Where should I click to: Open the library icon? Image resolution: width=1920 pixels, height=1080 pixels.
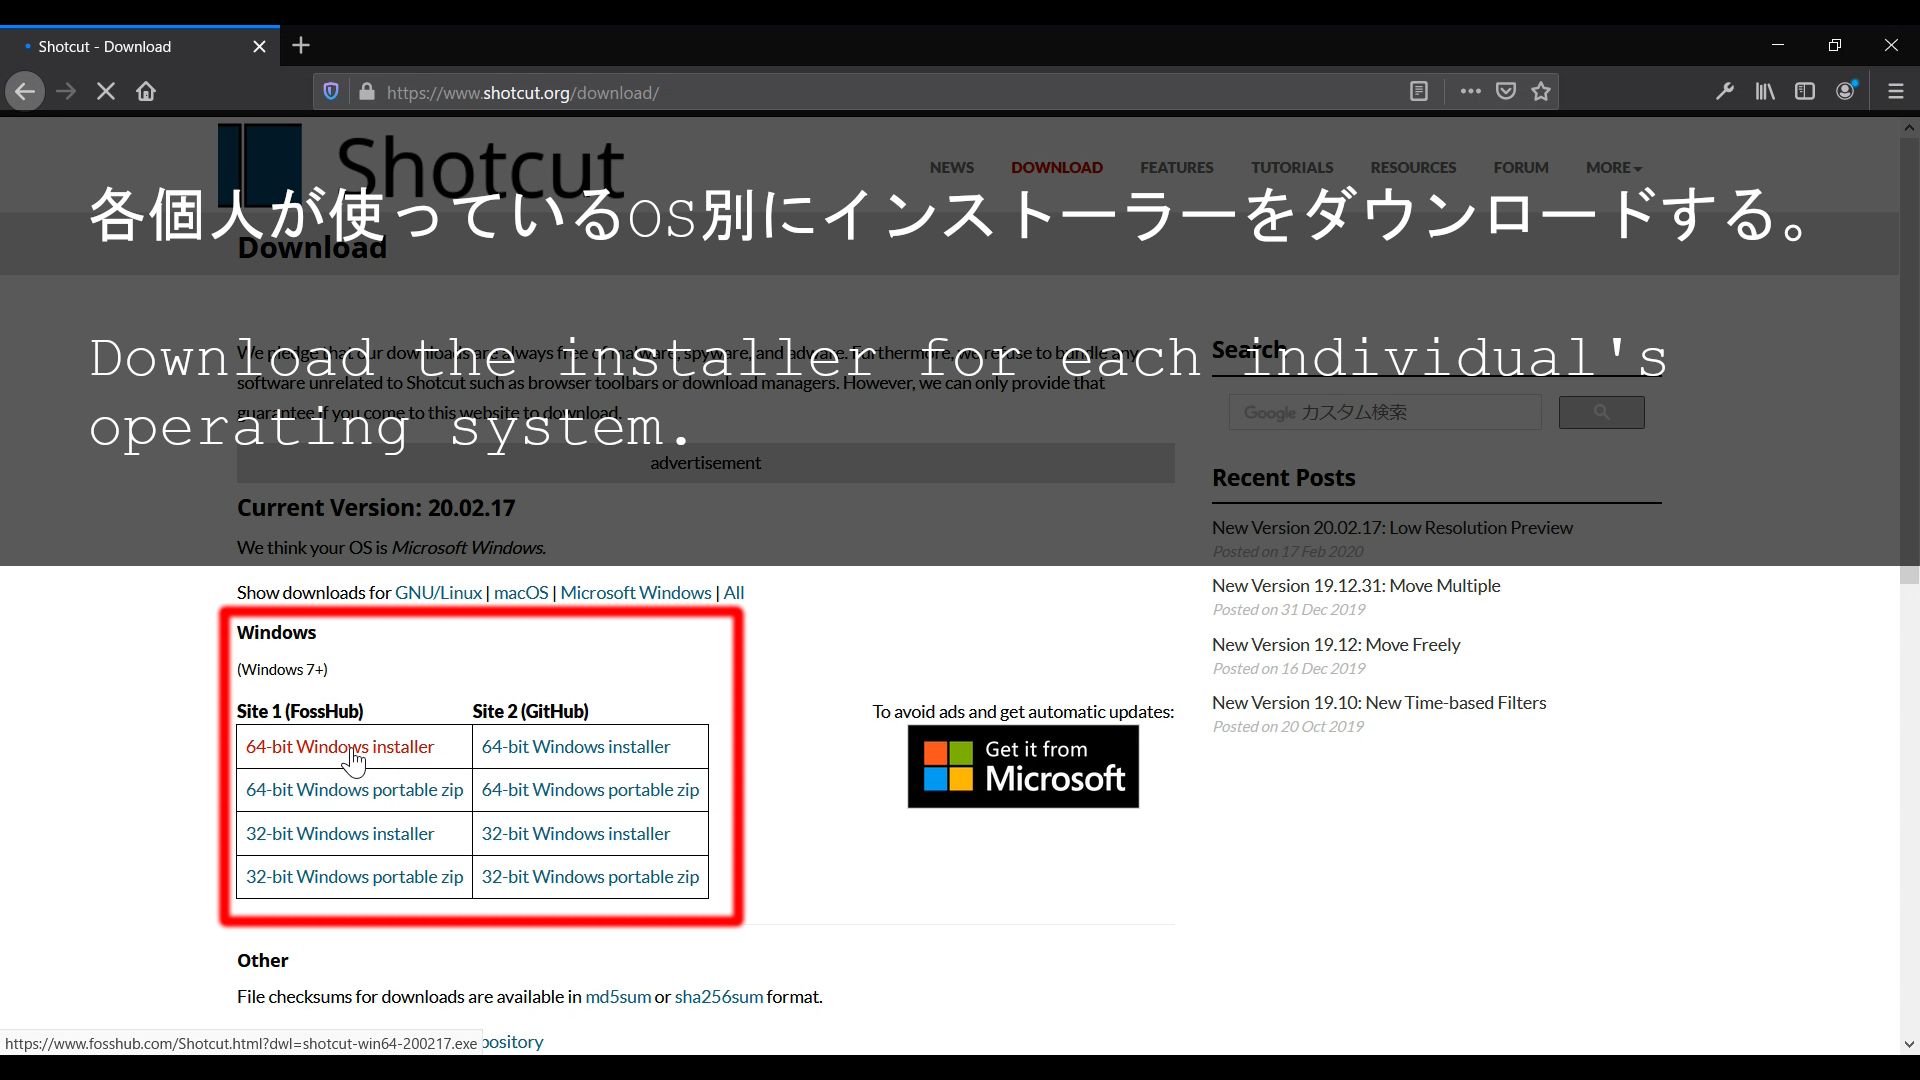click(x=1765, y=92)
